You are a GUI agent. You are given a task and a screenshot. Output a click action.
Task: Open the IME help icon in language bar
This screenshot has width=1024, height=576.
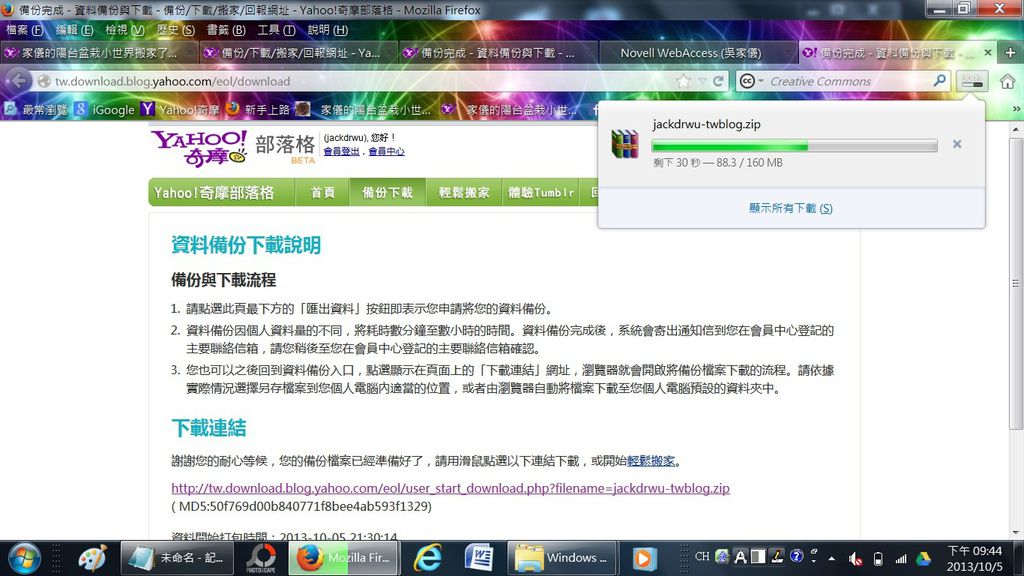(x=796, y=556)
